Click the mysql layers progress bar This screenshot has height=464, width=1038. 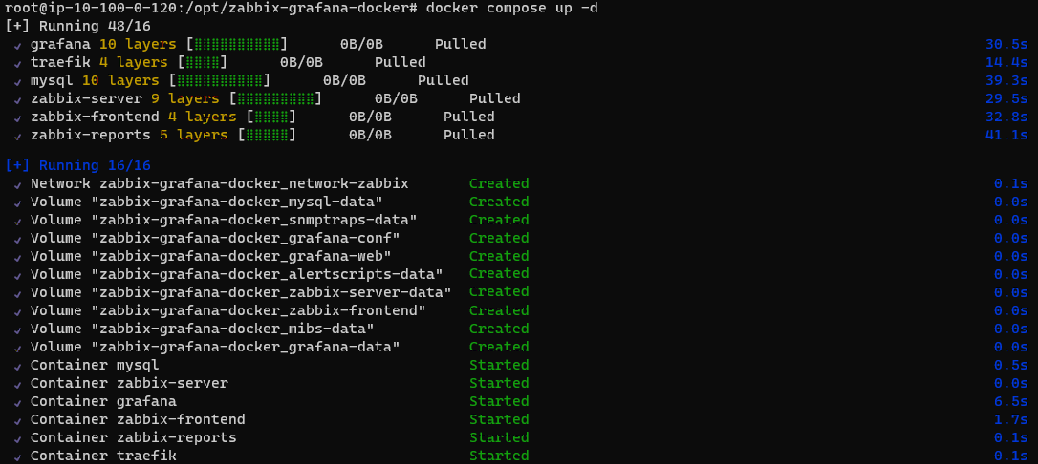point(220,81)
